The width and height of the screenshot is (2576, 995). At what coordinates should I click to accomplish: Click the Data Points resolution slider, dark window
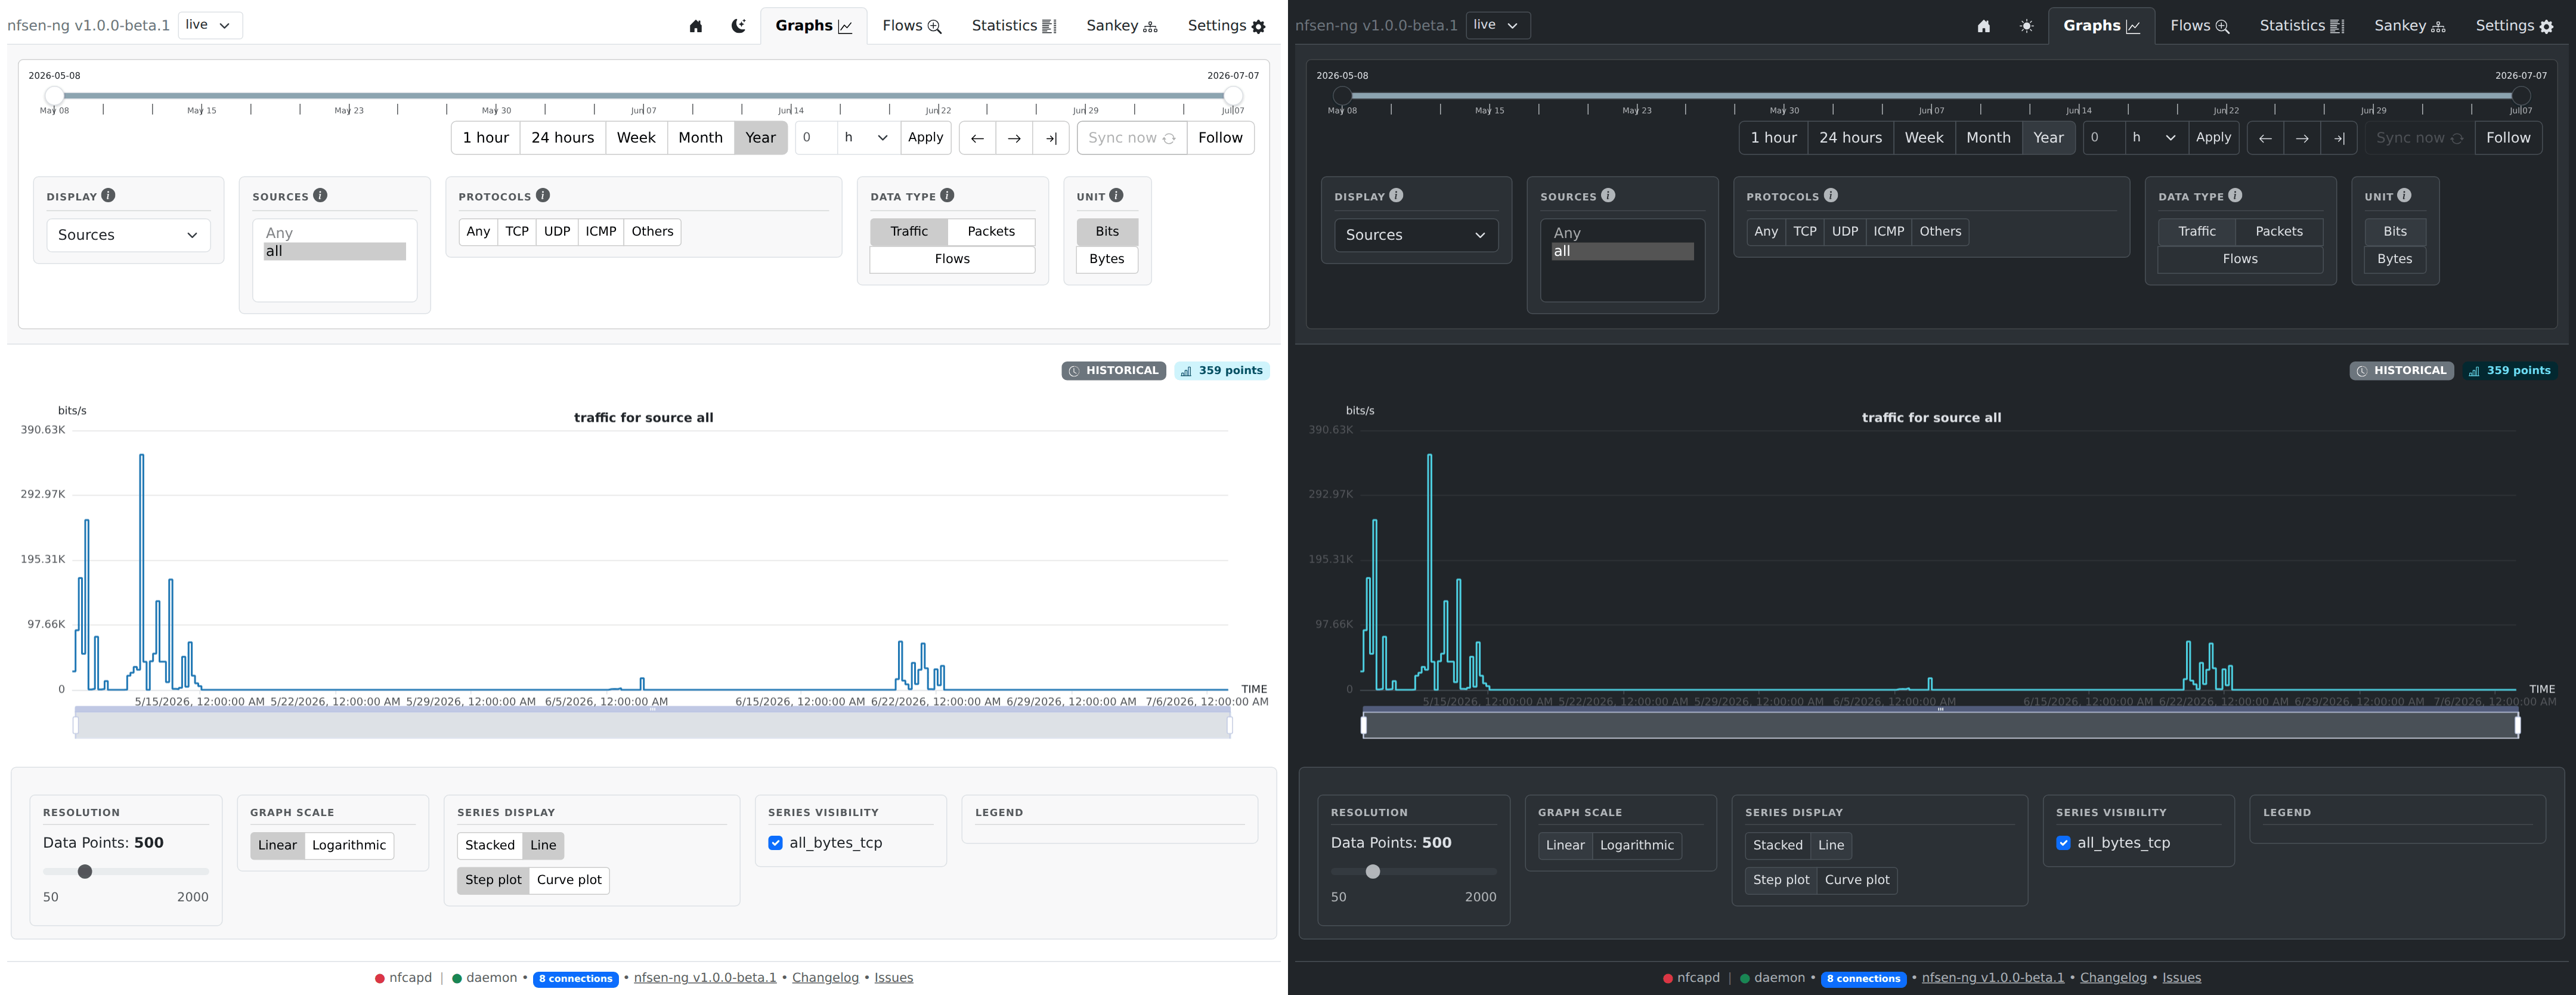pyautogui.click(x=1414, y=872)
